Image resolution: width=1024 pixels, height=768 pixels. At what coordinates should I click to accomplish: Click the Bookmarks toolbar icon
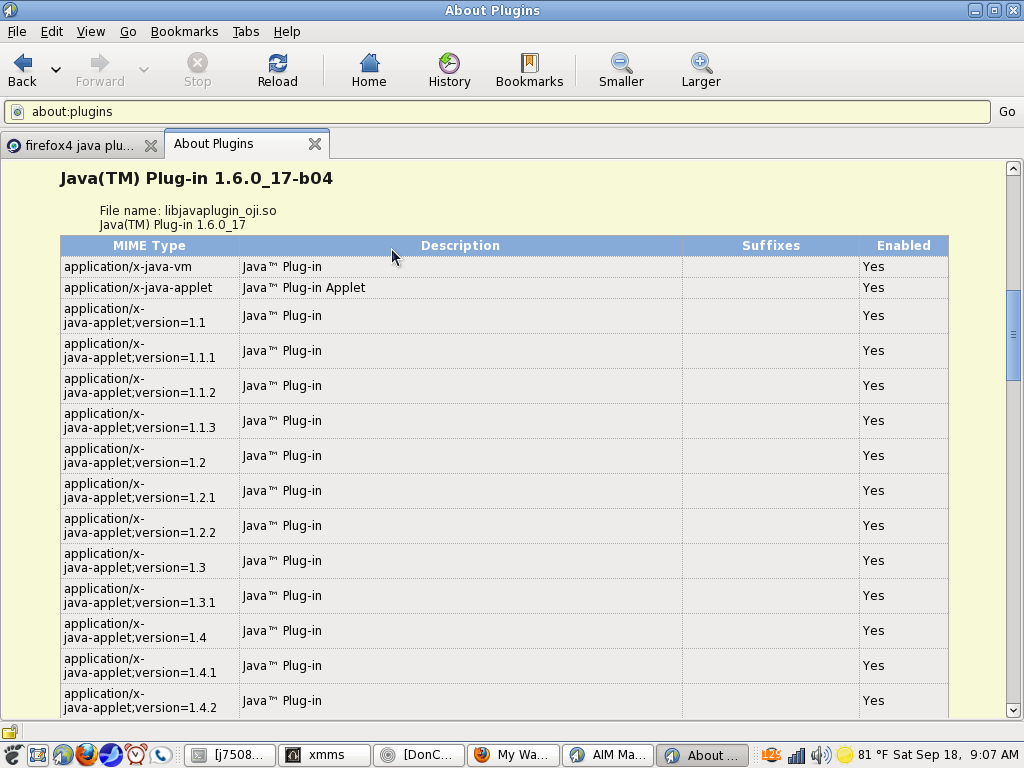[x=529, y=63]
